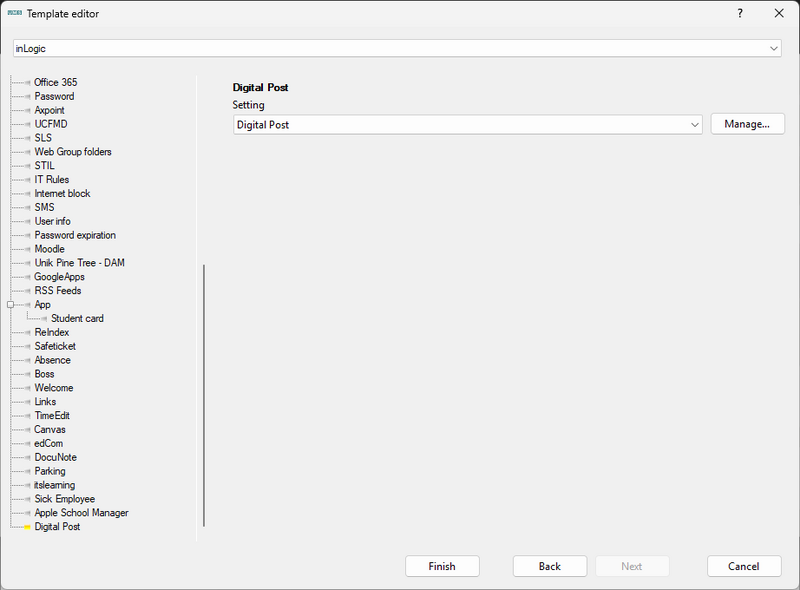800x590 pixels.
Task: Open the Digital Post Setting dropdown
Action: (694, 124)
